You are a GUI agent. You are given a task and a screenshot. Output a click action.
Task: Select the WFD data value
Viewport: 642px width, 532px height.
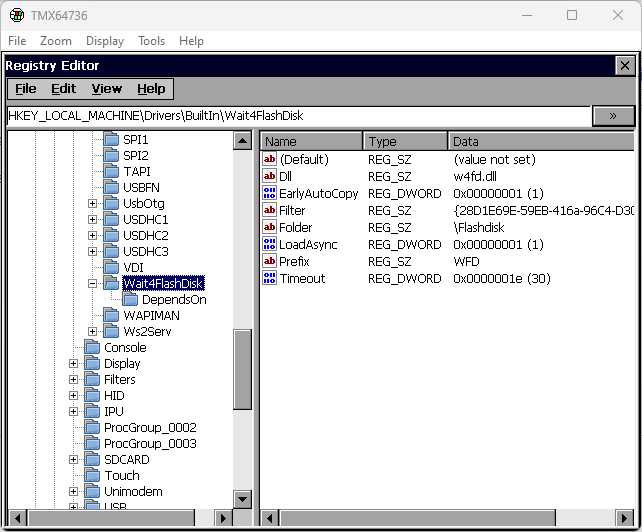466,261
